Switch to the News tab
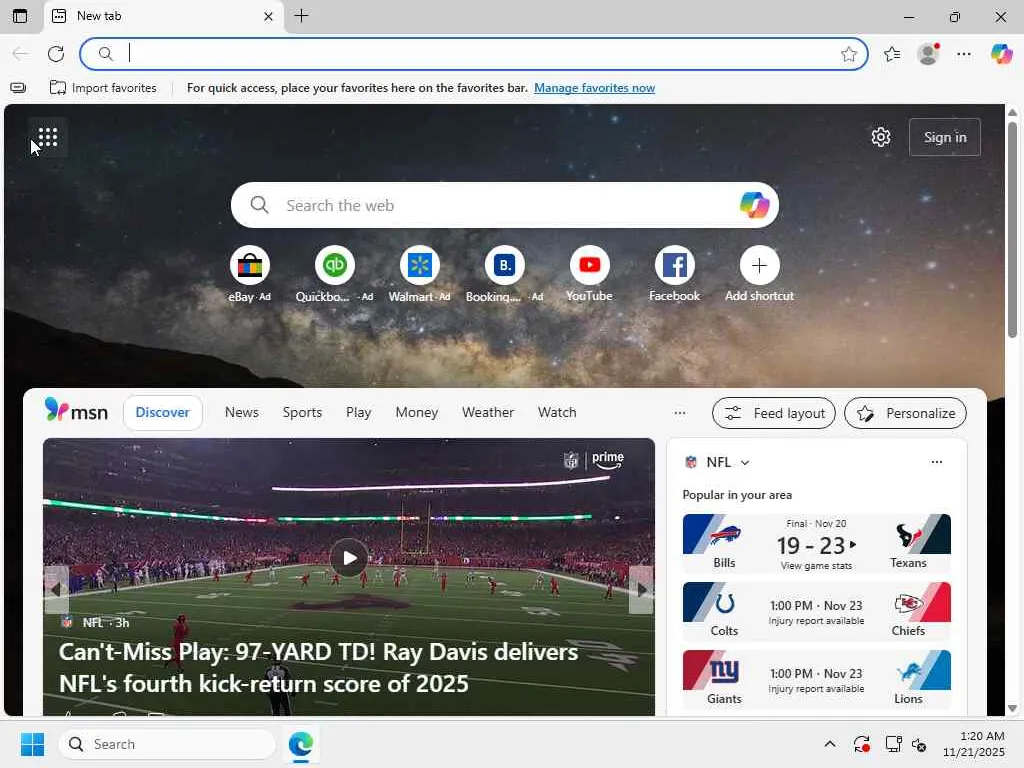The height and width of the screenshot is (768, 1024). (242, 412)
